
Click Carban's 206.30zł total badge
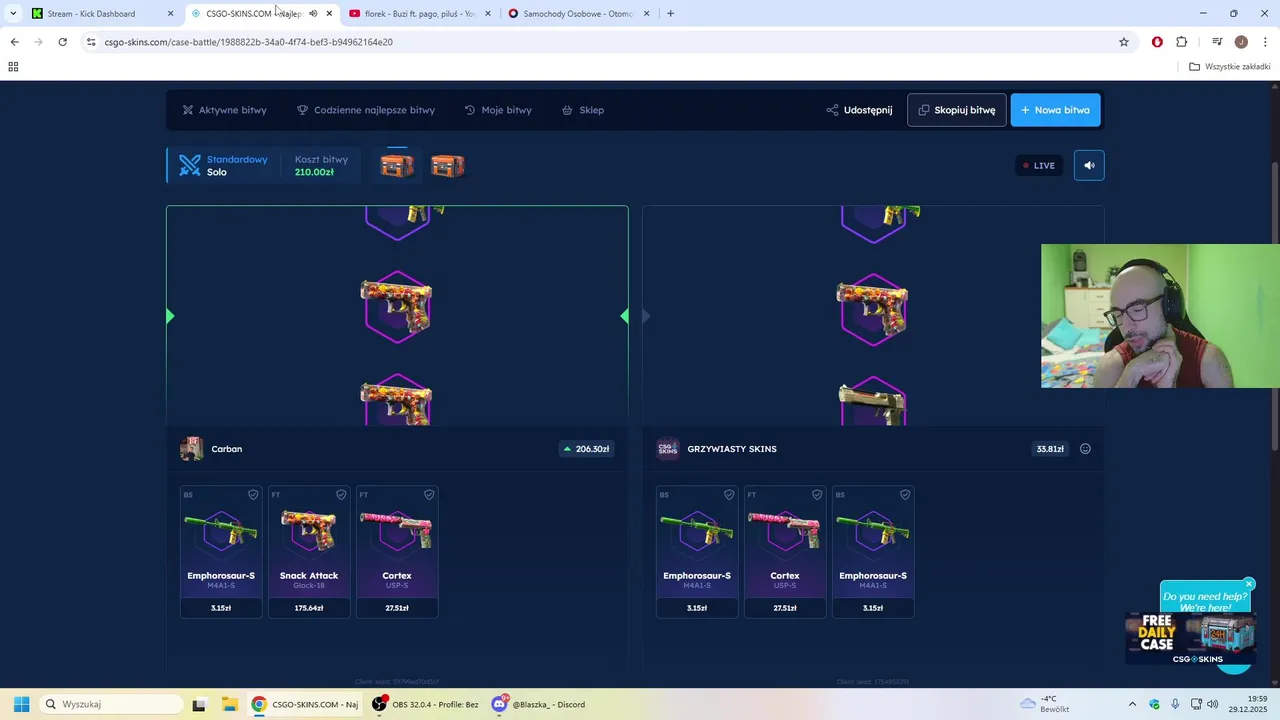coord(587,449)
